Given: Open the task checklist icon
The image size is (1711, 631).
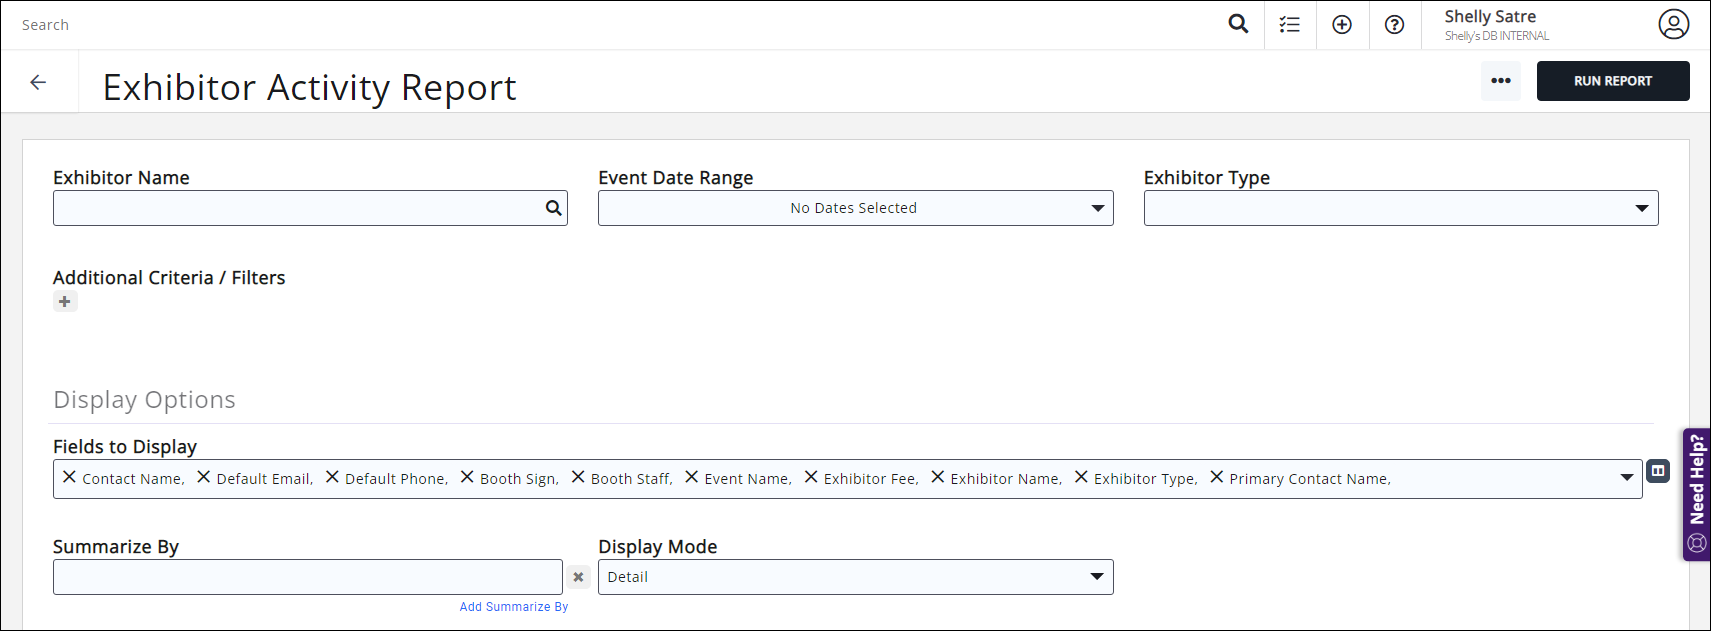Looking at the screenshot, I should click(x=1290, y=25).
